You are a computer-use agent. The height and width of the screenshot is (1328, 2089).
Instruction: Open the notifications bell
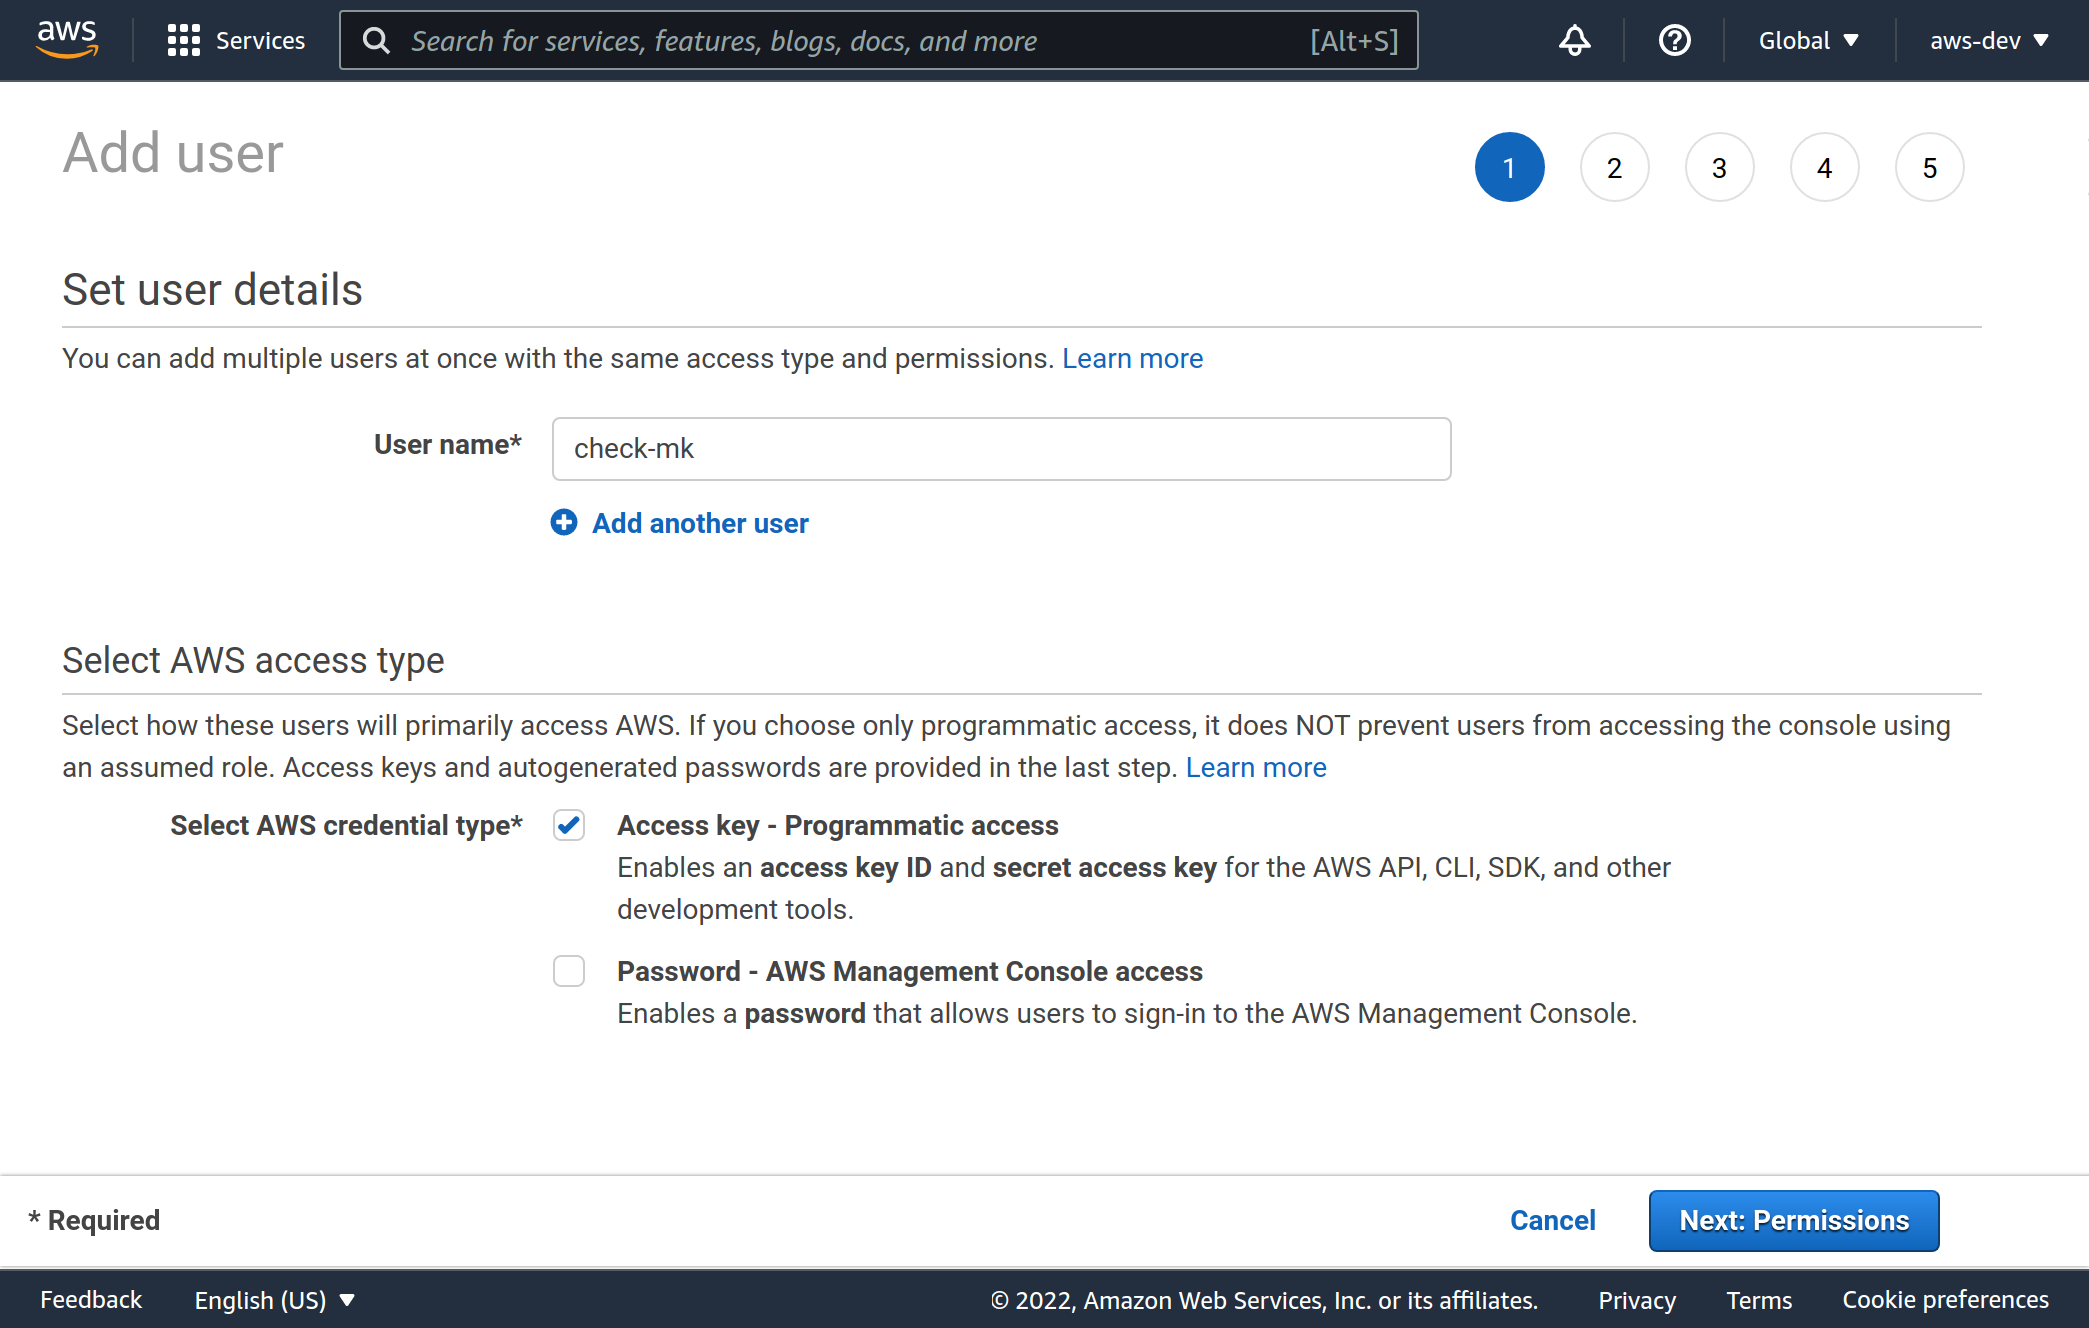[1574, 40]
